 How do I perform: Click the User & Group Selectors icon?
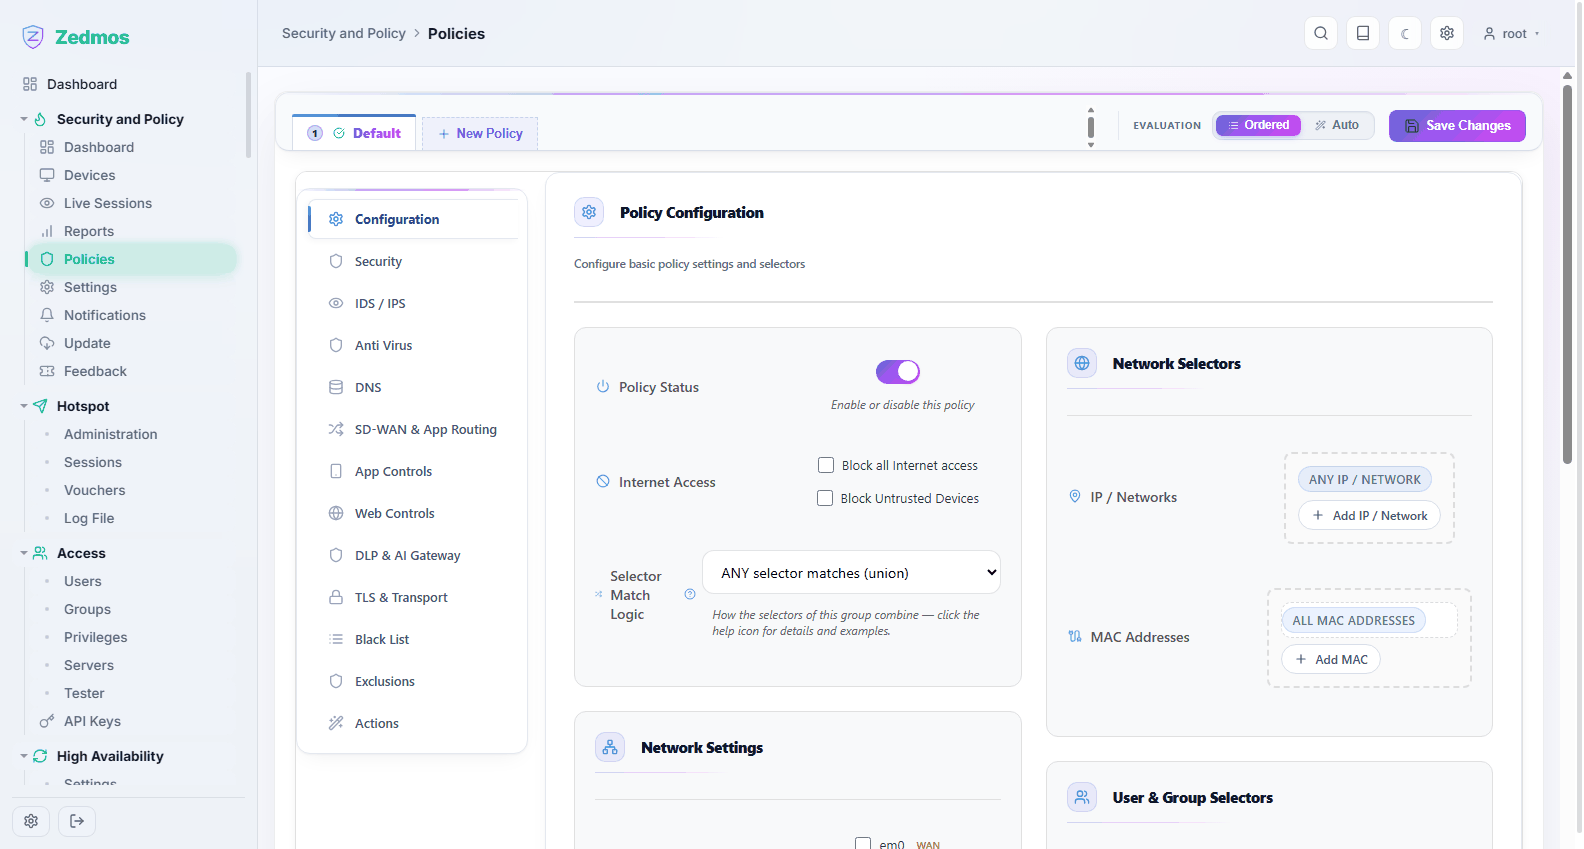pyautogui.click(x=1082, y=797)
